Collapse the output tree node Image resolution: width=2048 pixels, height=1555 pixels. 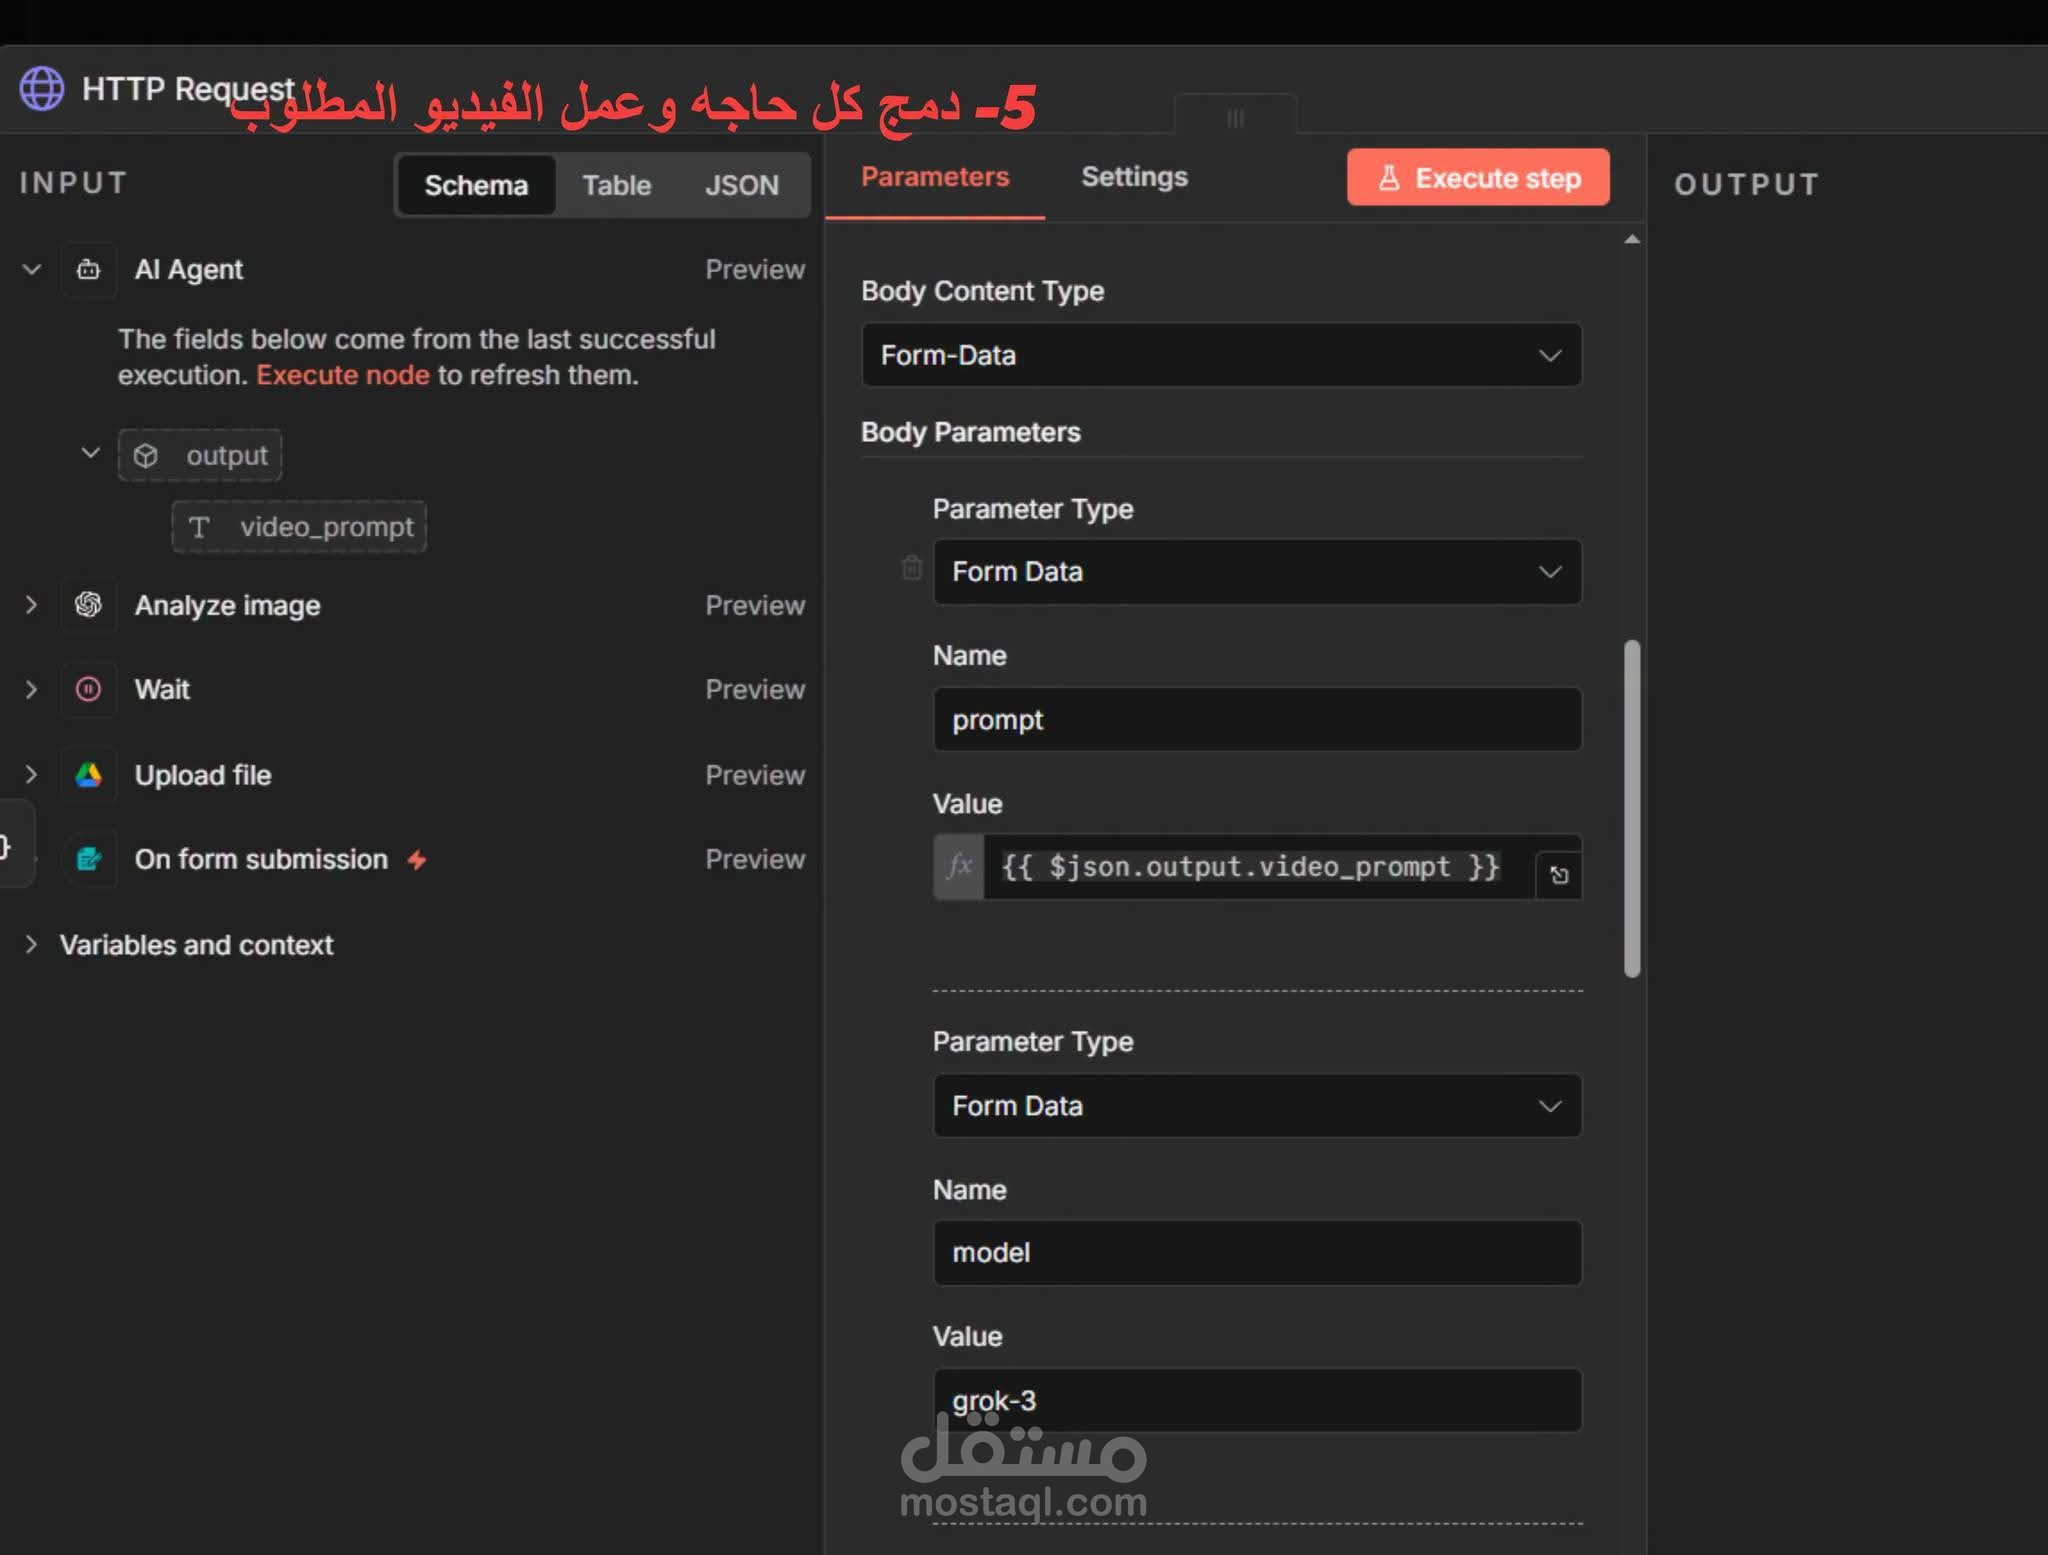90,453
